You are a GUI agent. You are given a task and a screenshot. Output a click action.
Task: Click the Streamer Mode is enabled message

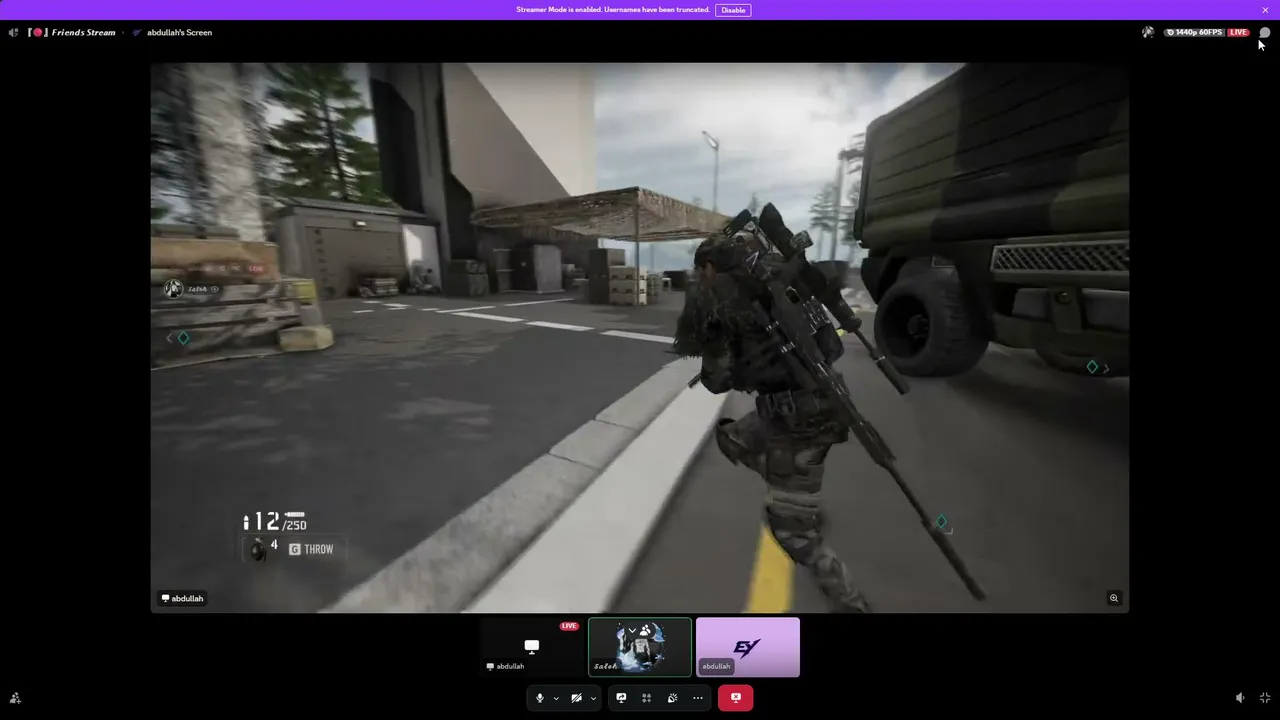(613, 10)
